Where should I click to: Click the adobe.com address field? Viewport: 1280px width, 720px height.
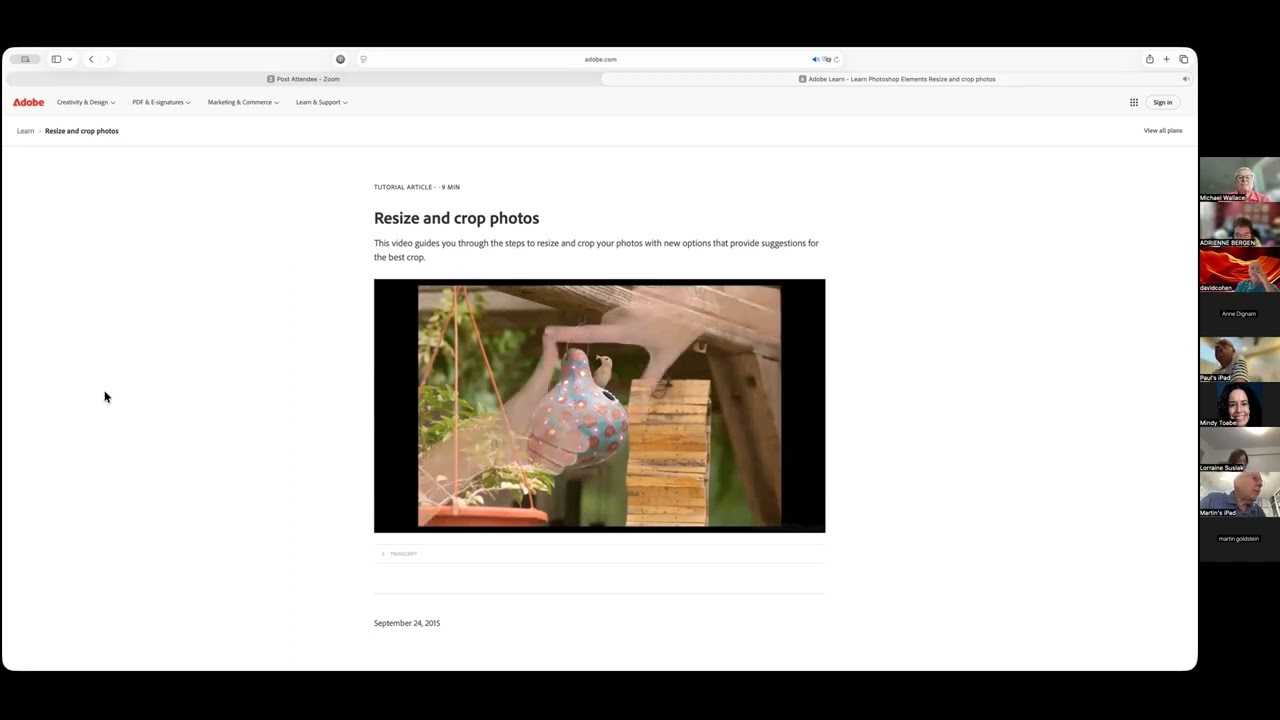(x=600, y=59)
